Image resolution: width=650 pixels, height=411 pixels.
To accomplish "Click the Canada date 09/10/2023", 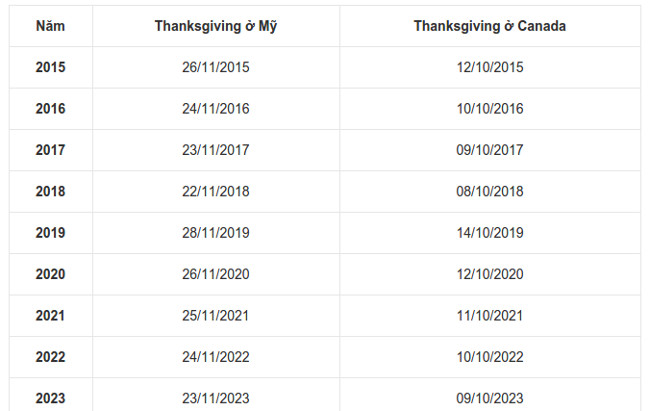I will [490, 398].
